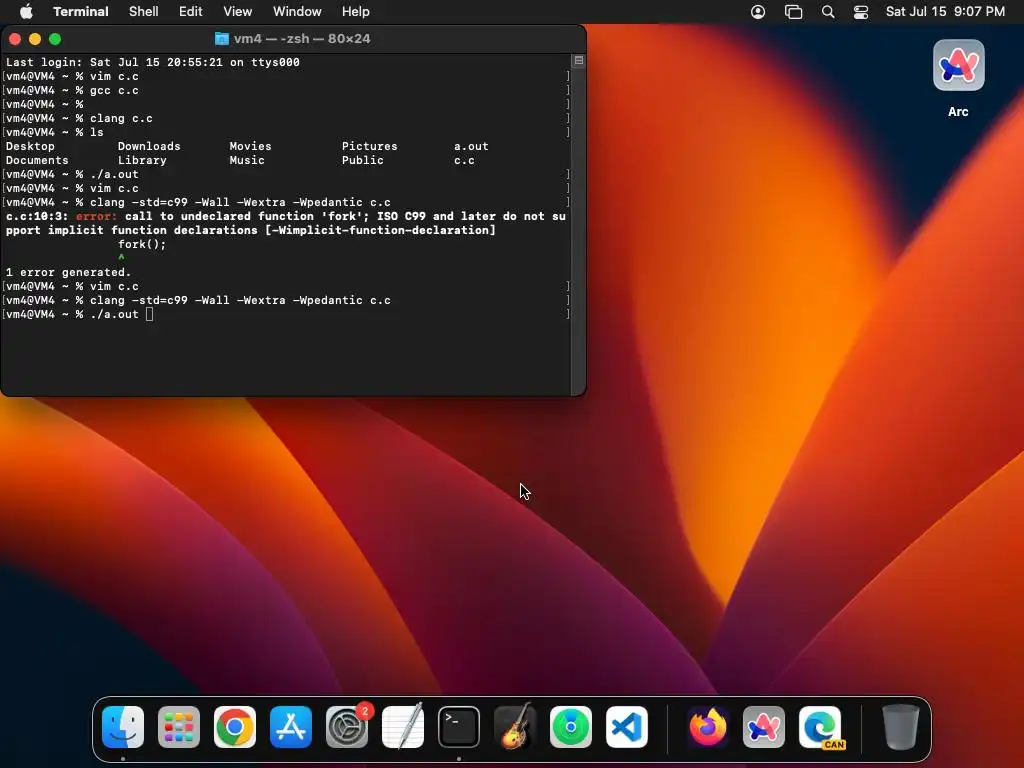Click the red 'error:' text in Terminal
The image size is (1024, 768).
(x=96, y=216)
